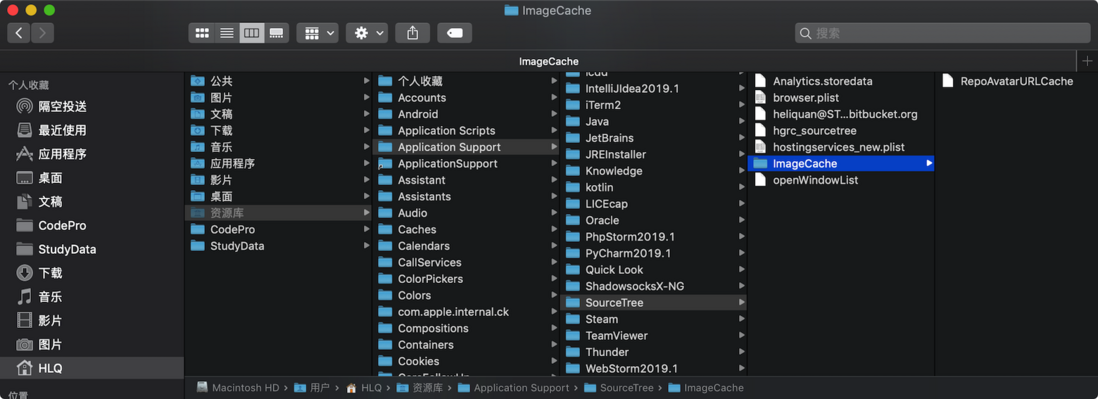The image size is (1098, 399).
Task: Switch to icon view in toolbar
Action: (202, 33)
